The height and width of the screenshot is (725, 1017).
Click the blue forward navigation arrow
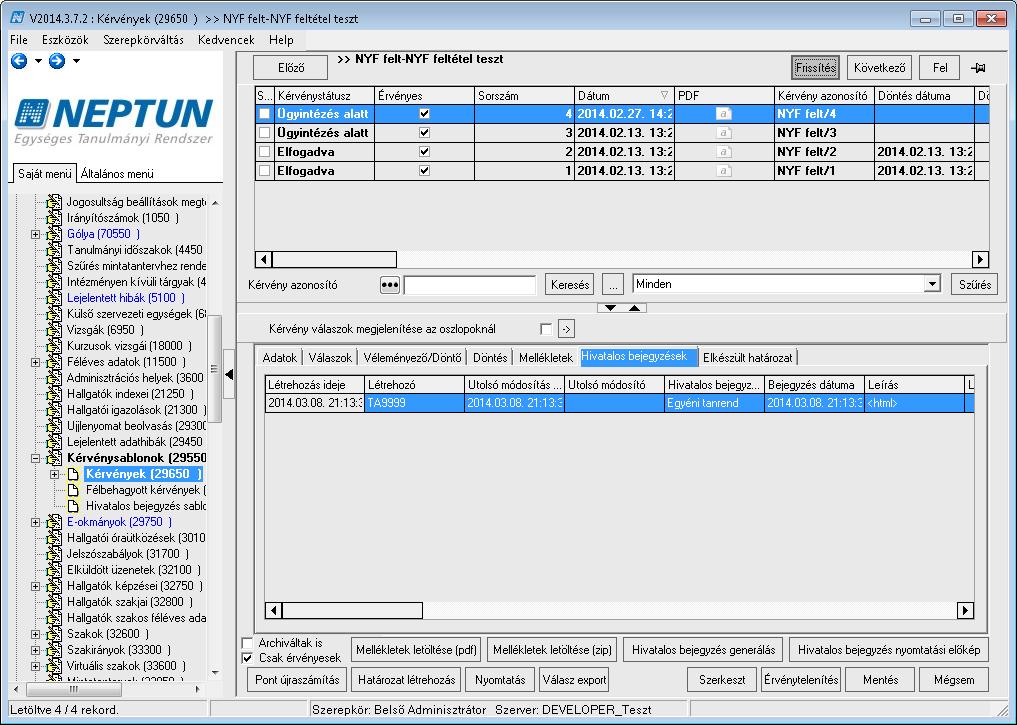pos(57,61)
